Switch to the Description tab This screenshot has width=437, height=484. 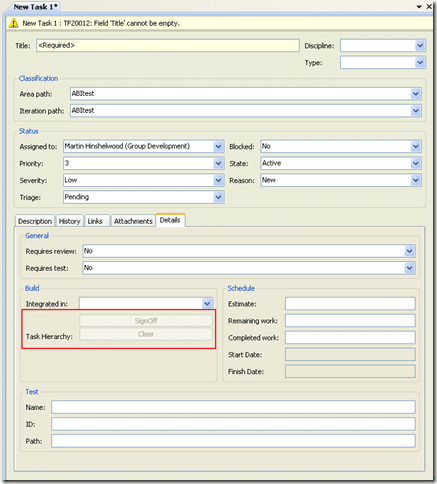(x=35, y=221)
